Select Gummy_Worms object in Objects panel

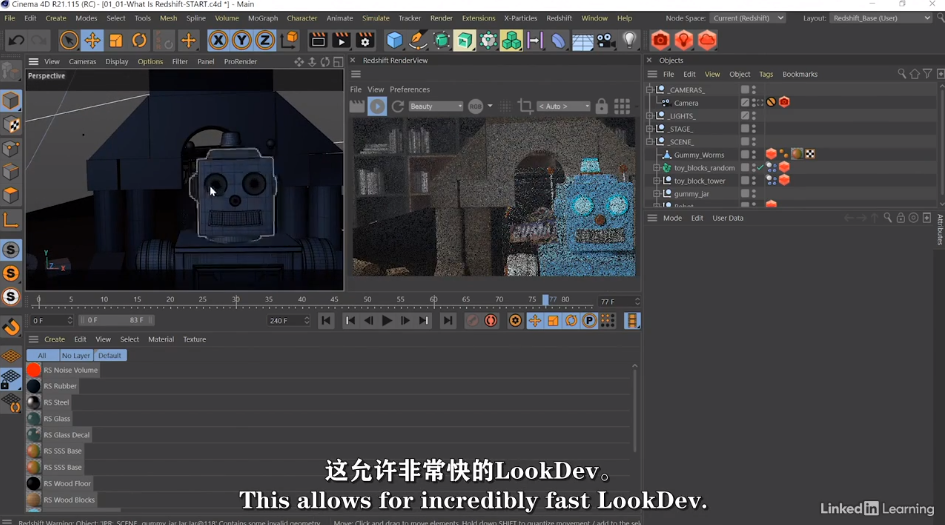[699, 155]
